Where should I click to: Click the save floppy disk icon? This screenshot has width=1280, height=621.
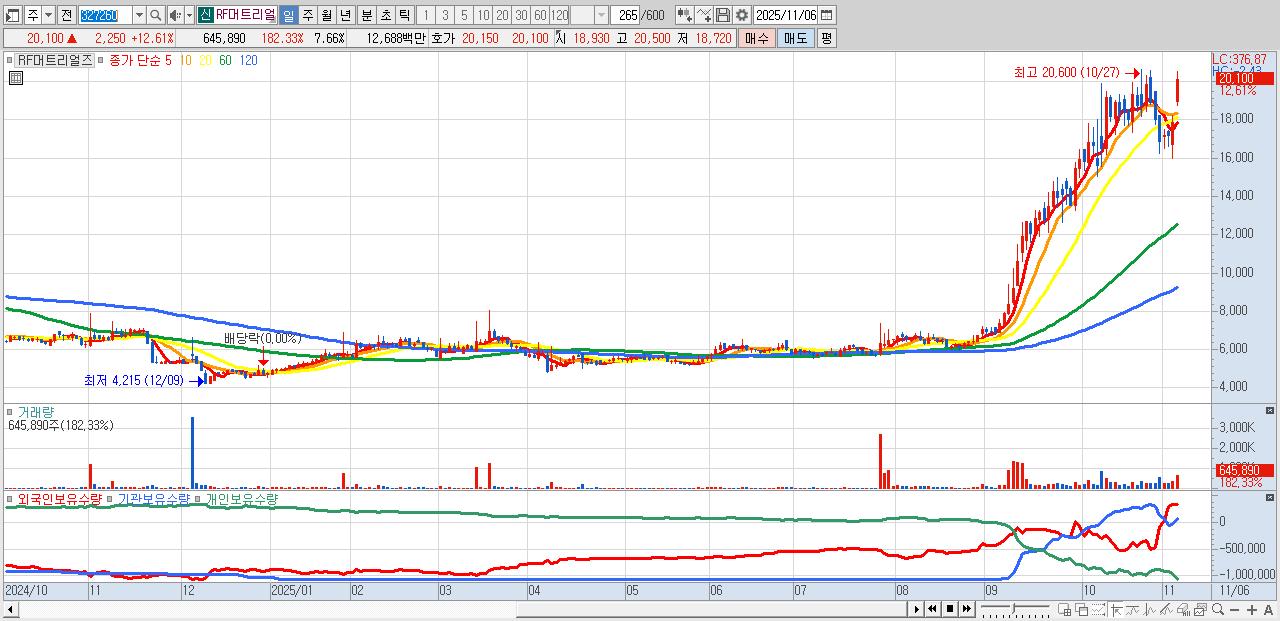pyautogui.click(x=723, y=15)
